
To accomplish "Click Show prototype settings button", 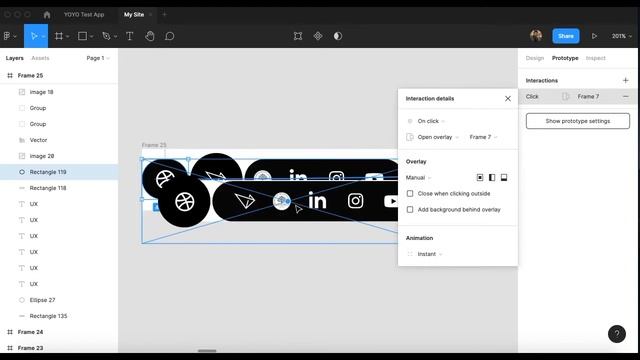I will 578,121.
